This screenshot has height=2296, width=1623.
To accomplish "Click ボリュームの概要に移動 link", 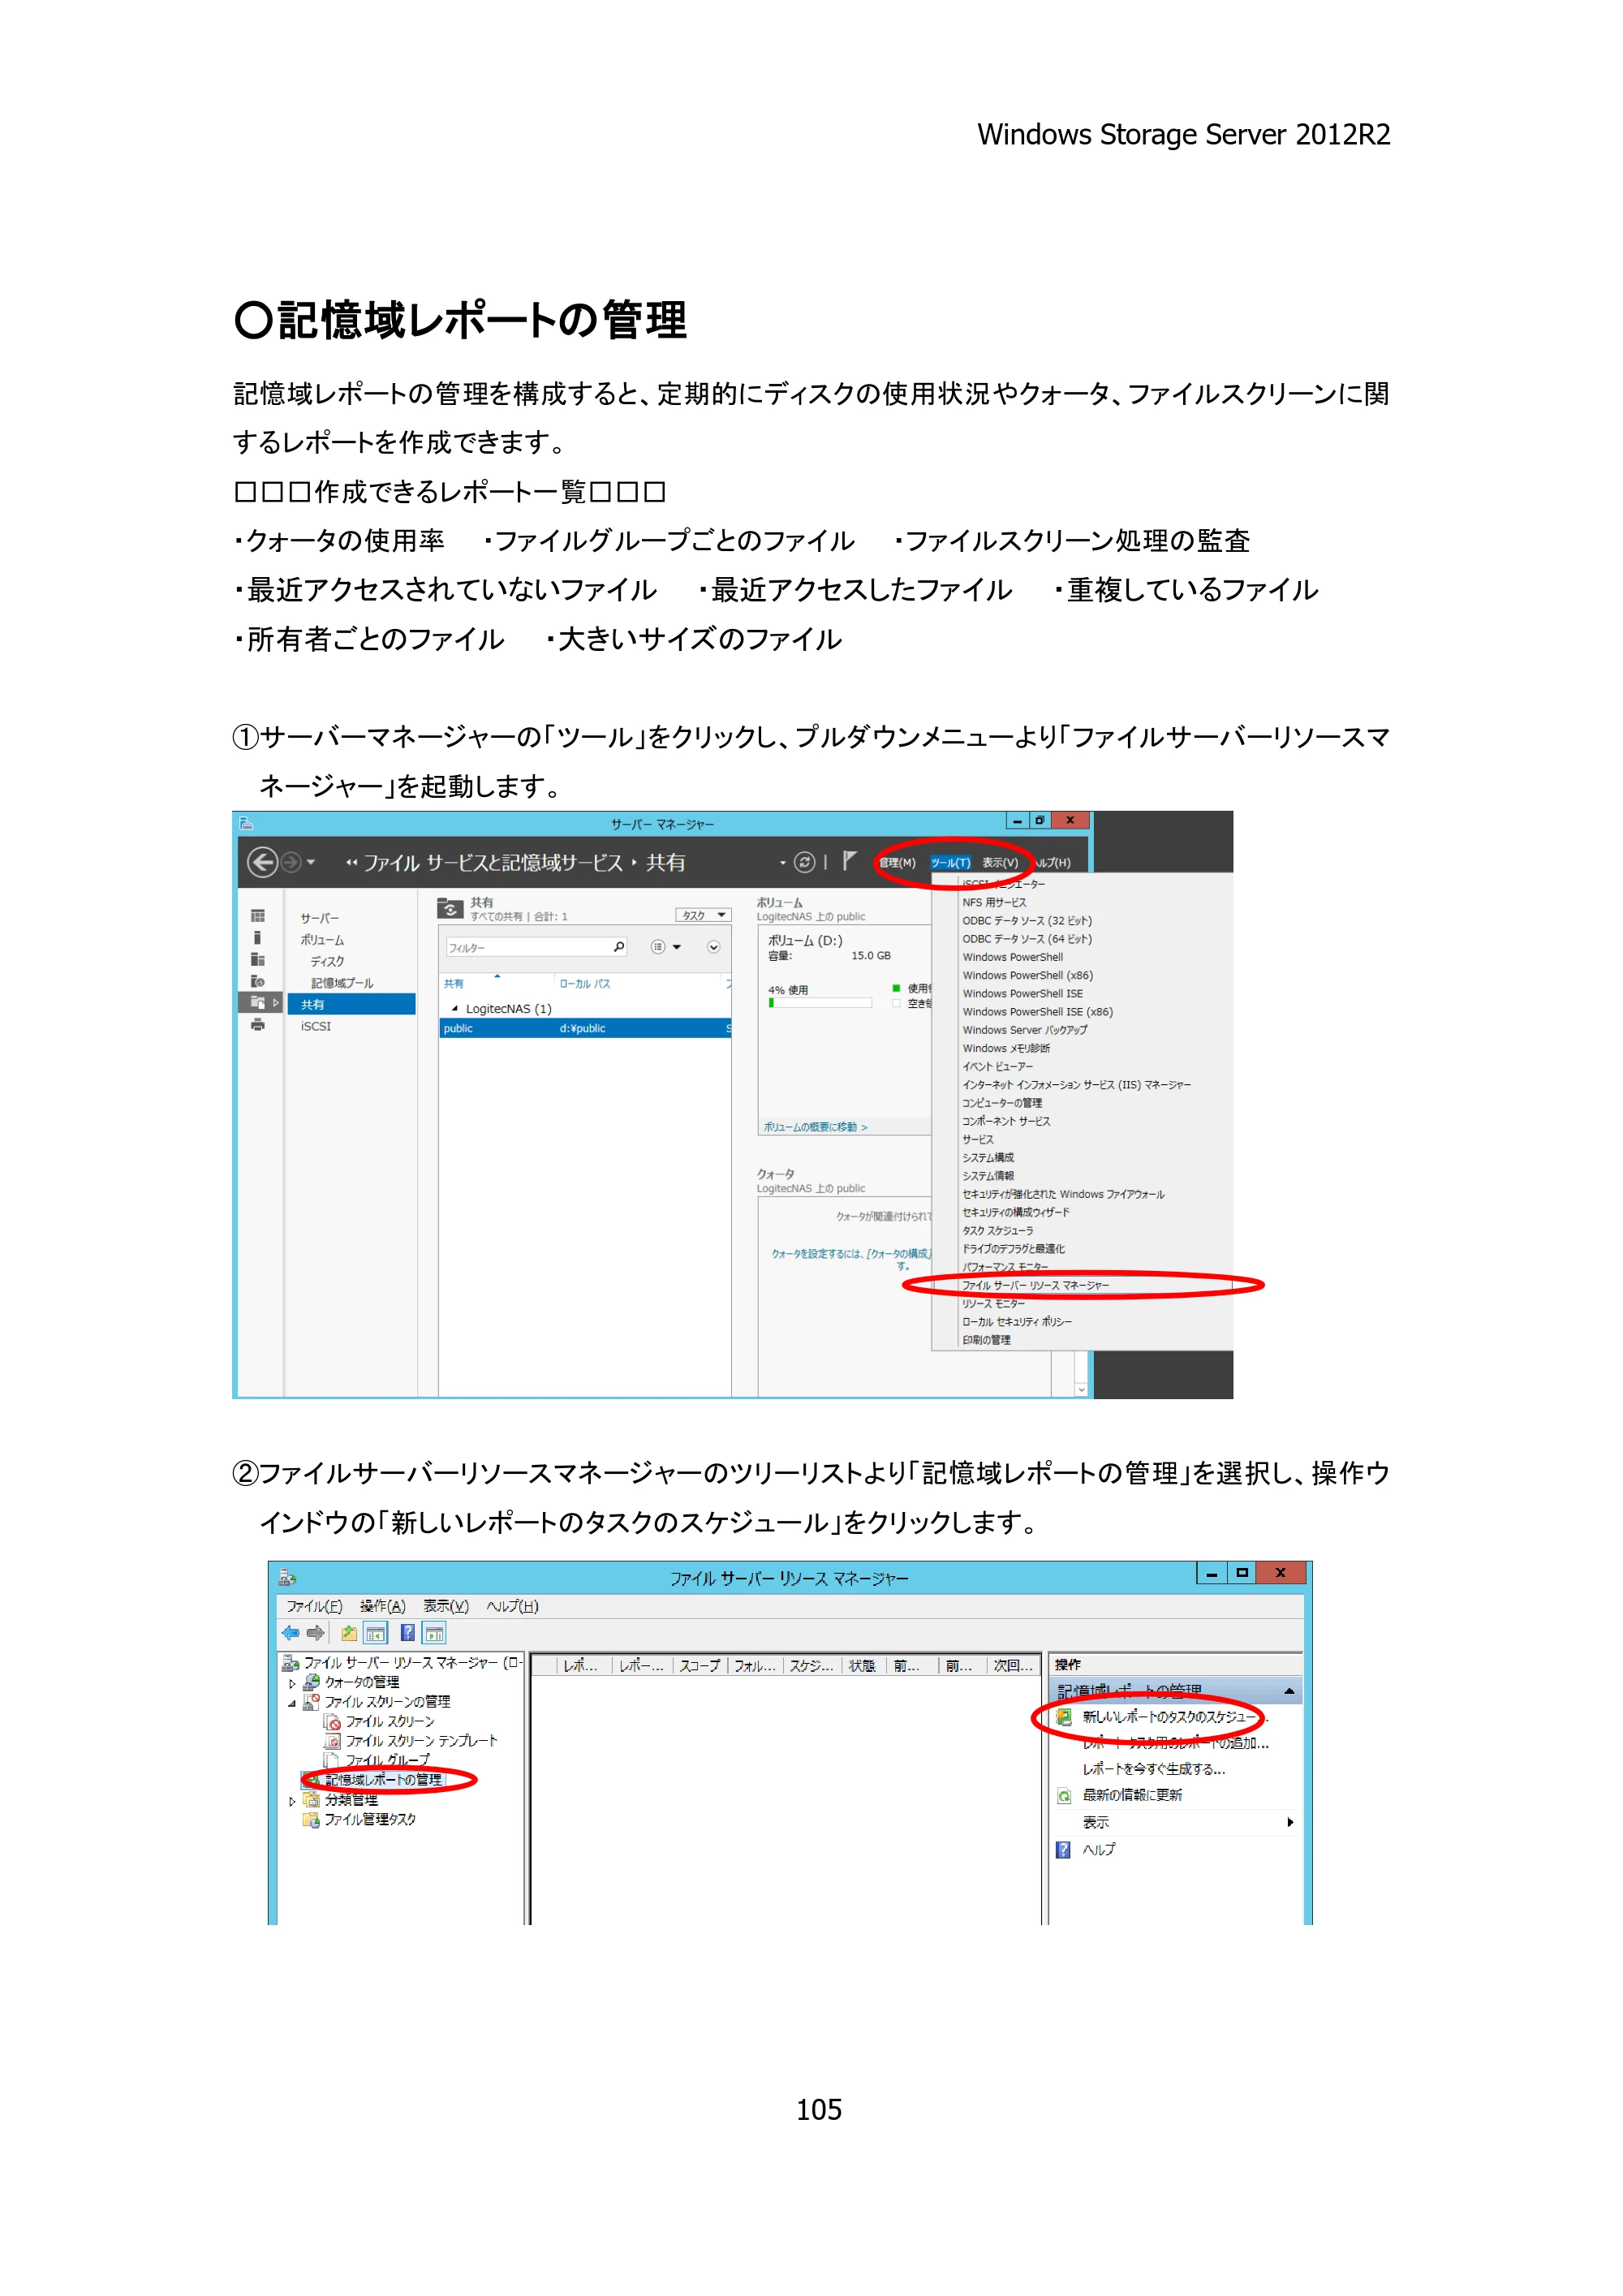I will point(815,1127).
